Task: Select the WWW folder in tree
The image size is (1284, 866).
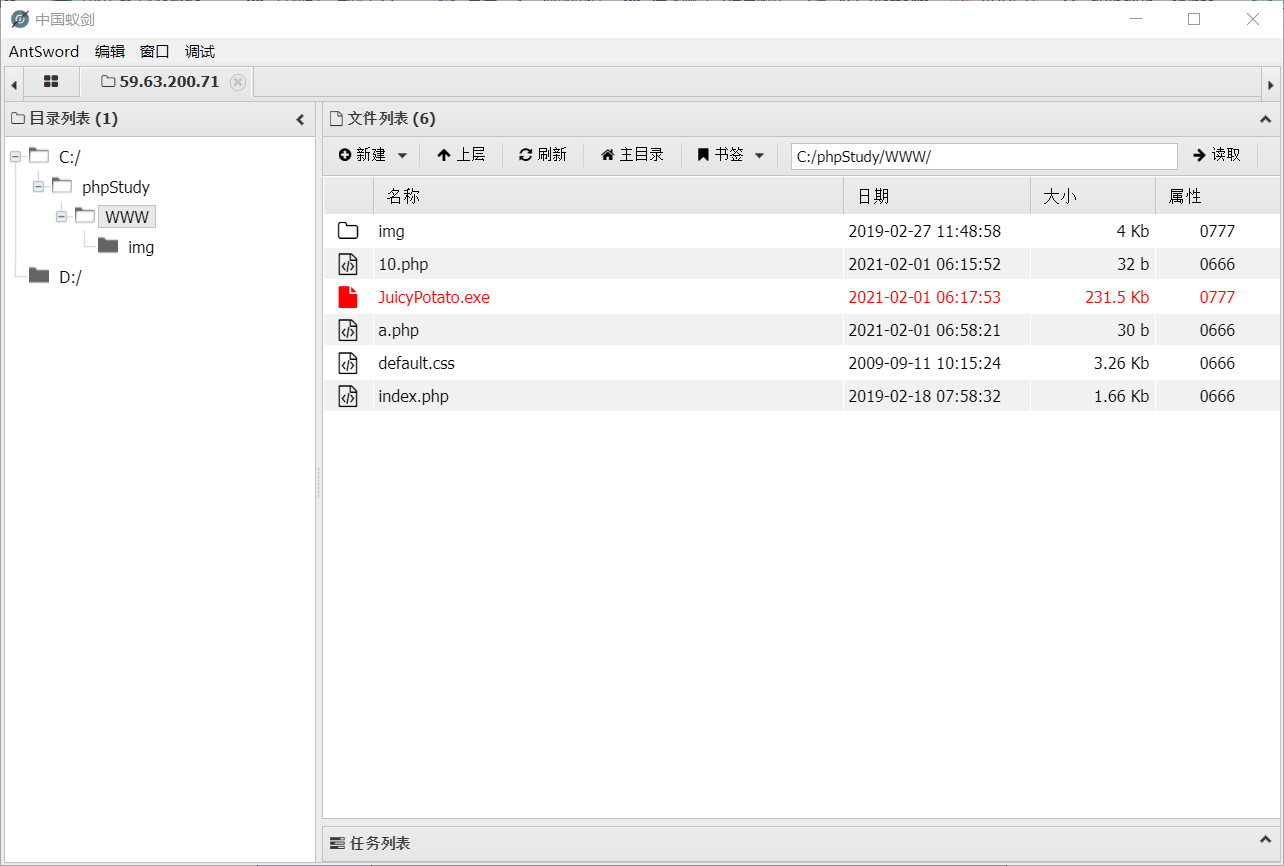Action: point(127,217)
